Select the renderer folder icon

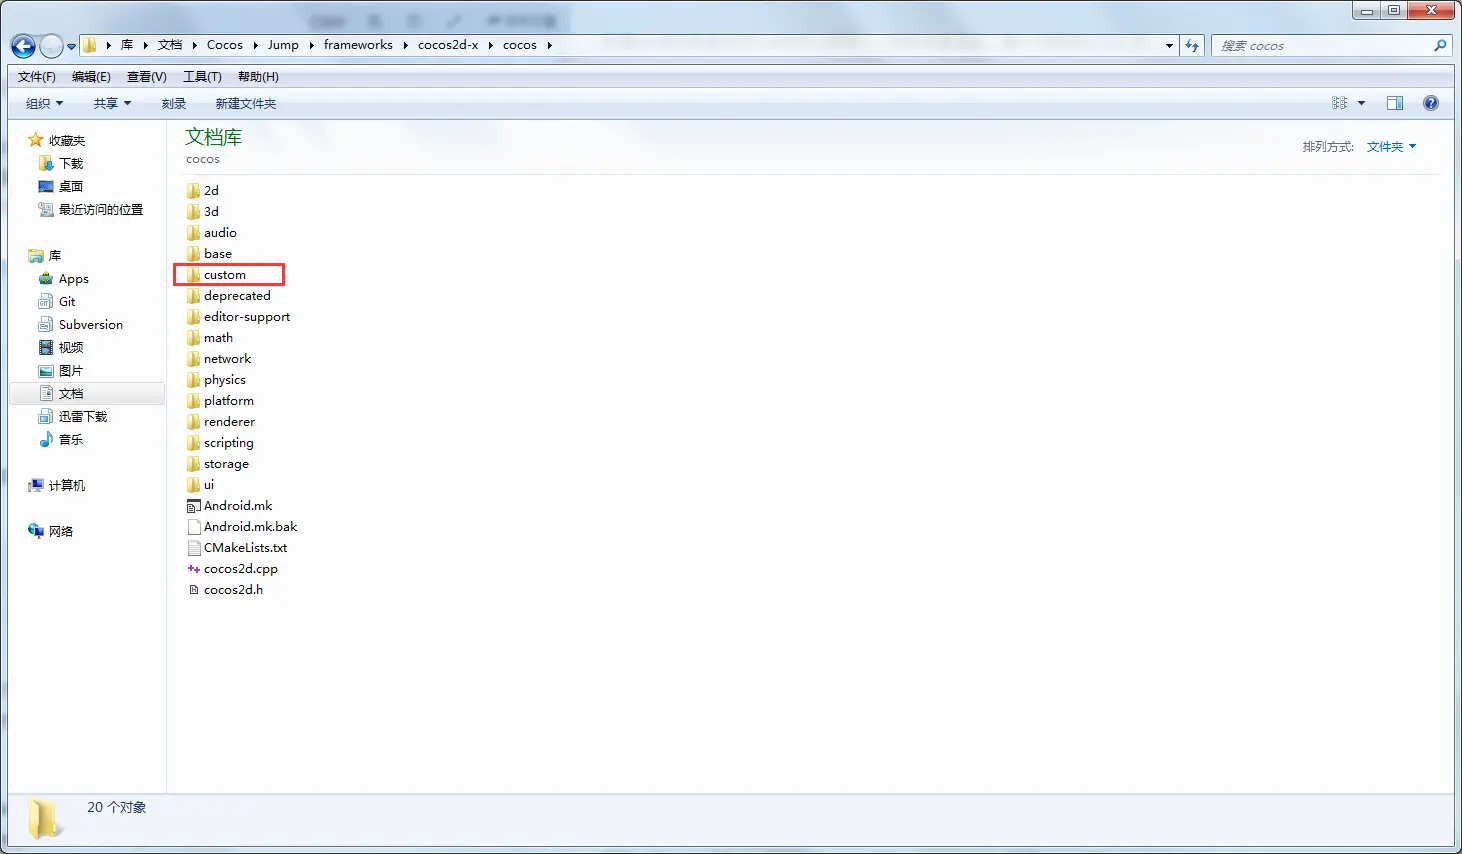[x=193, y=421]
